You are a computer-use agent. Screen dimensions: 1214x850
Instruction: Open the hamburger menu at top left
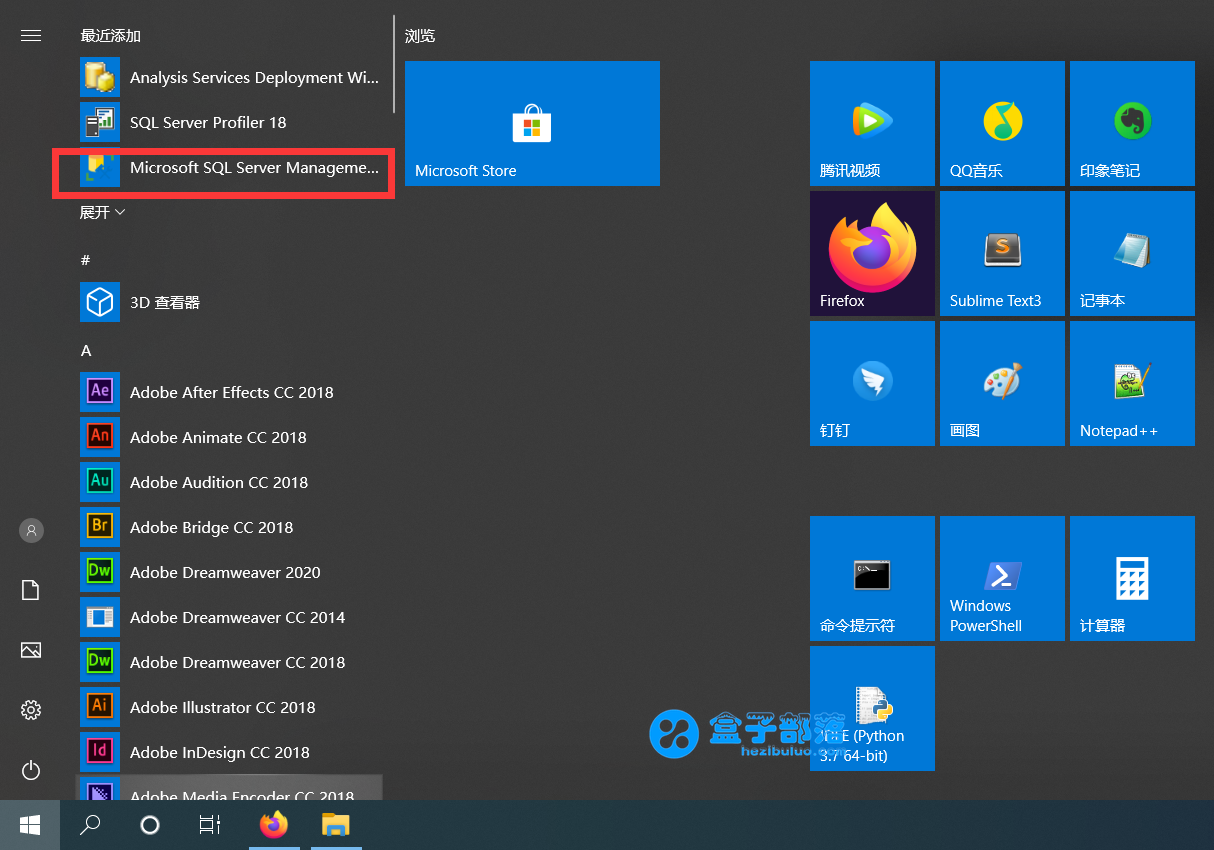(x=30, y=35)
